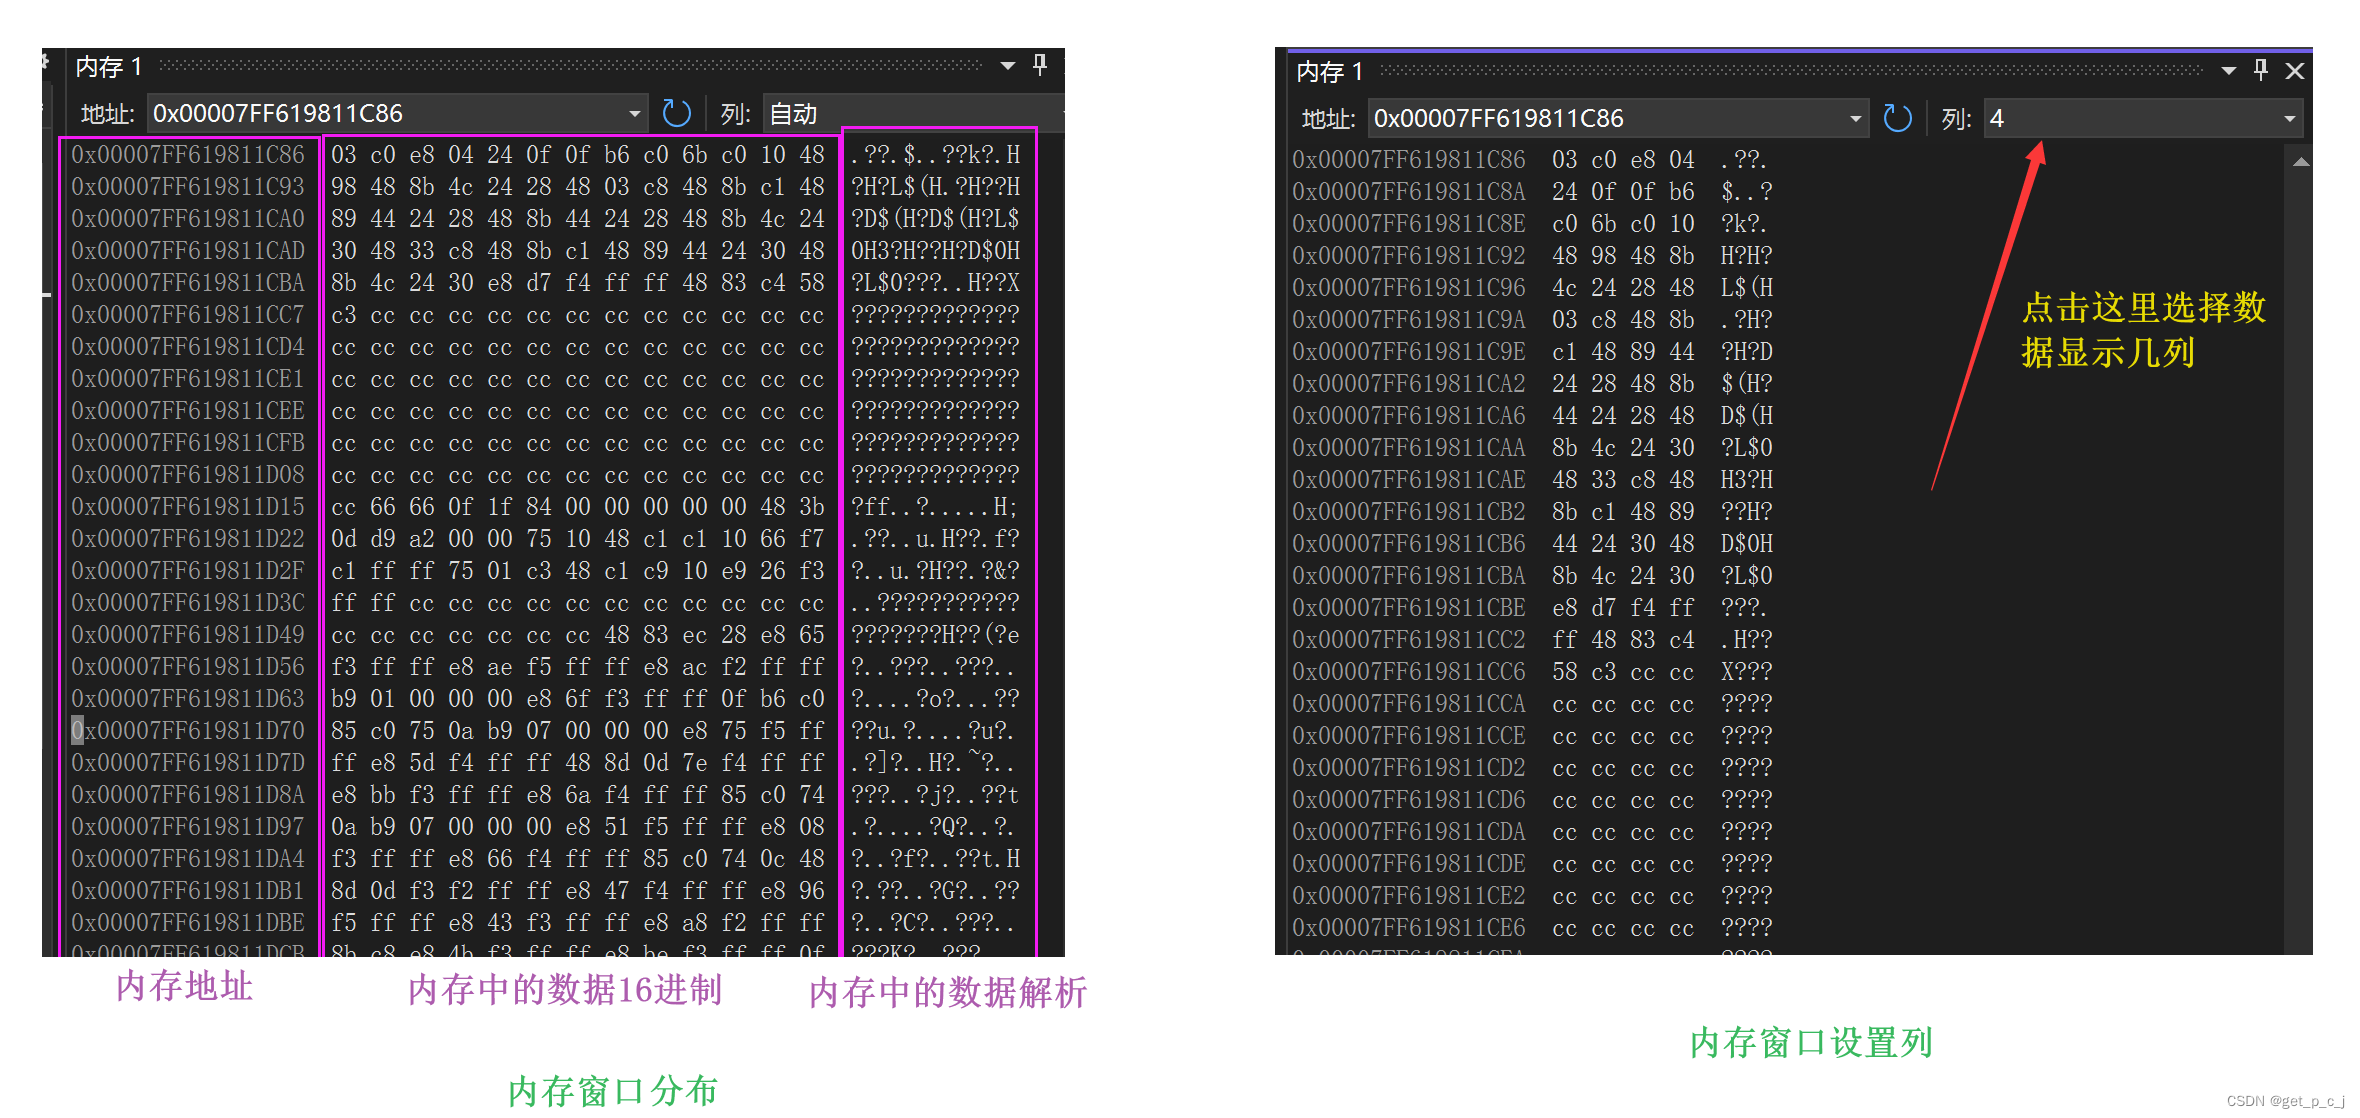Close the right 内存 1 window
This screenshot has width=2360, height=1118.
click(2295, 71)
